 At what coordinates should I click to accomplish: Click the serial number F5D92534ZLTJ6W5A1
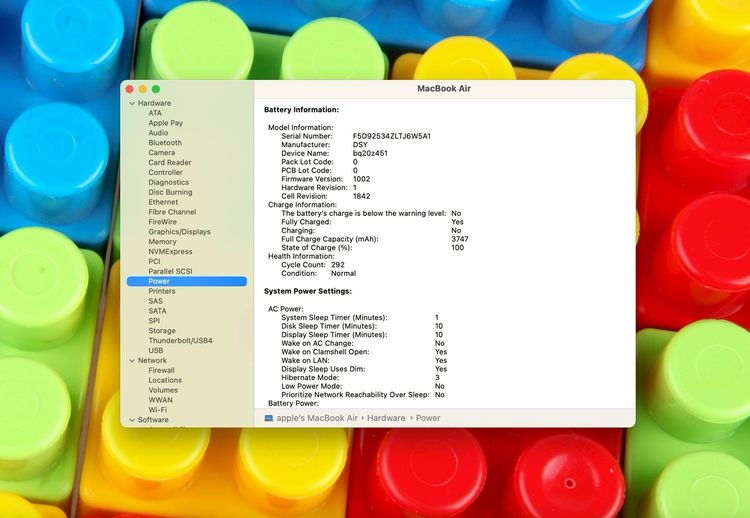point(392,136)
